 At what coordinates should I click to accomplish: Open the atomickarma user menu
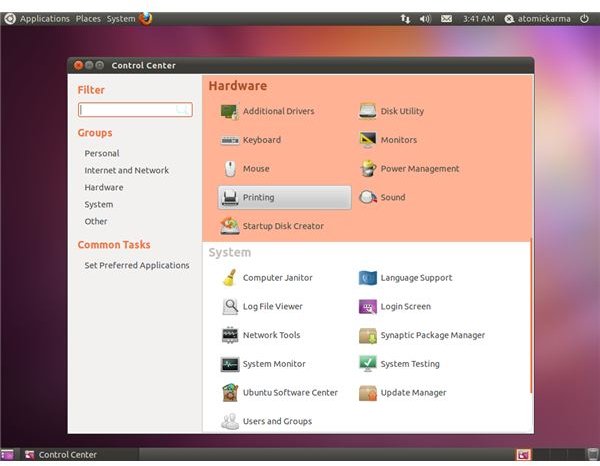(x=537, y=19)
